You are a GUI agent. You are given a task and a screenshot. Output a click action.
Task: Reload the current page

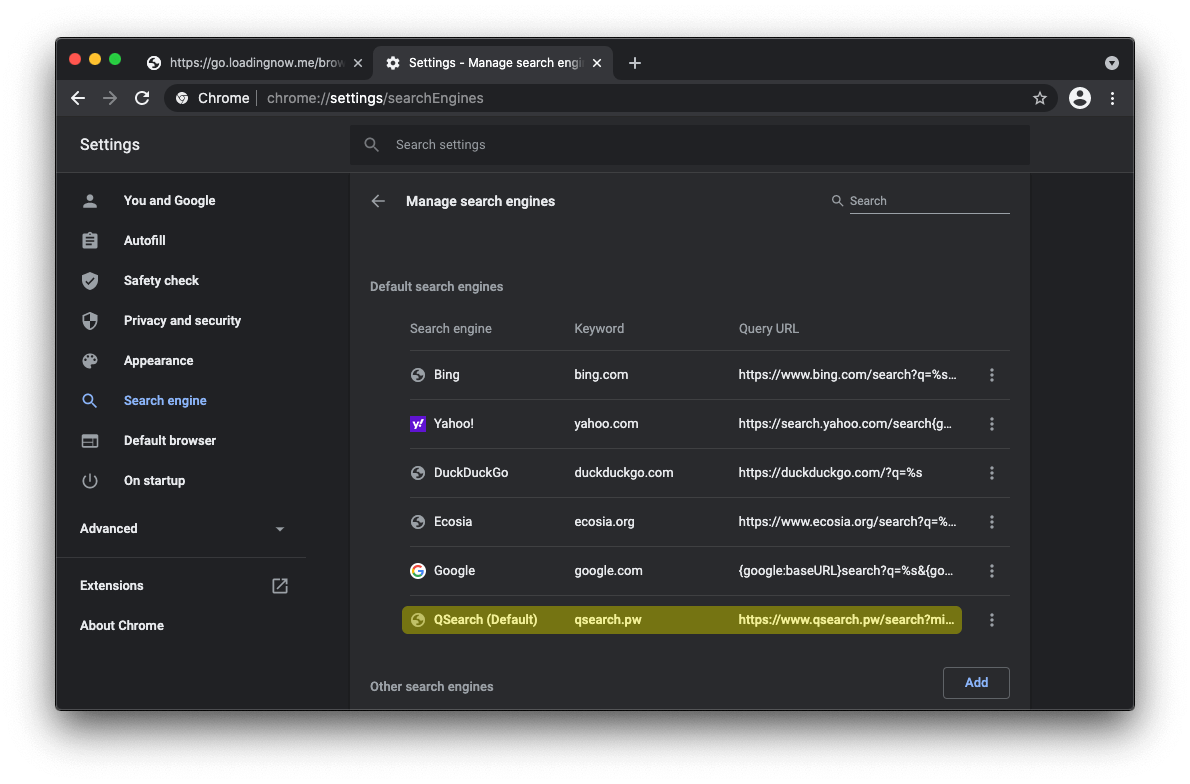tap(142, 98)
